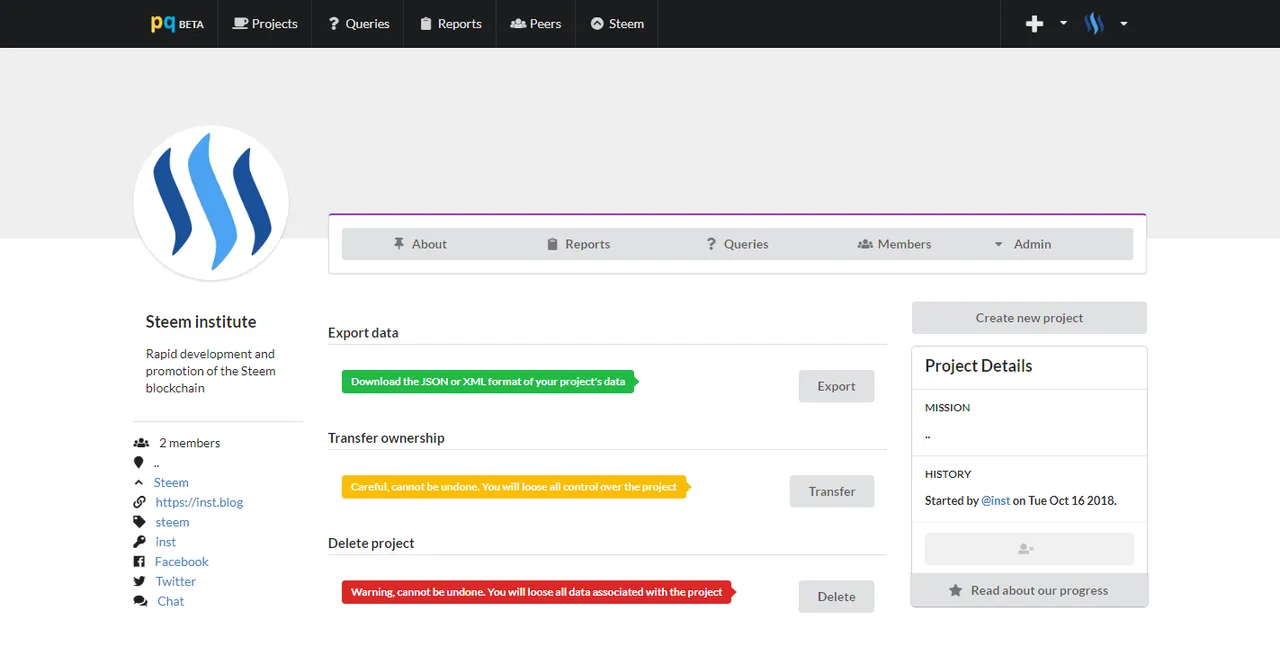Click the people icon beside top Peers
The image size is (1280, 667).
[x=518, y=23]
